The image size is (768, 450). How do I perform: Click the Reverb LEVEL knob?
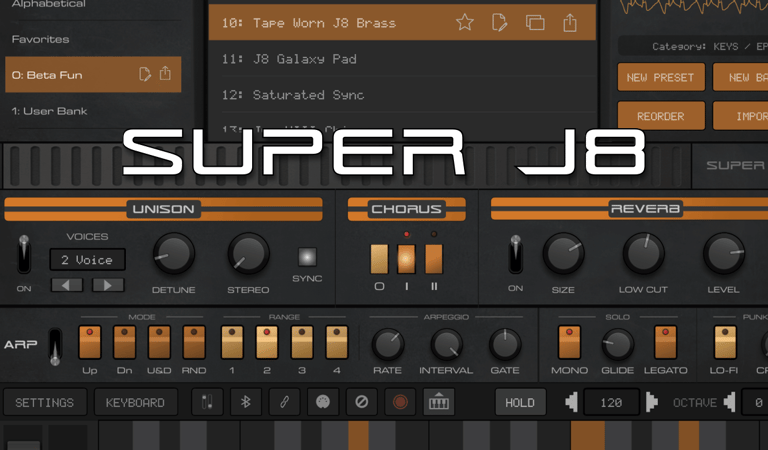coord(723,254)
